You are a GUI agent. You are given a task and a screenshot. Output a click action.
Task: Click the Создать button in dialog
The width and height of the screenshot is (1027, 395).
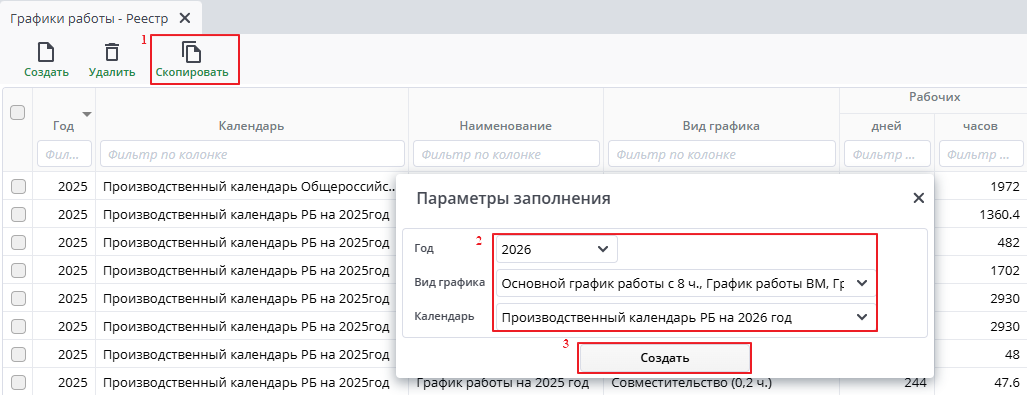pyautogui.click(x=664, y=358)
